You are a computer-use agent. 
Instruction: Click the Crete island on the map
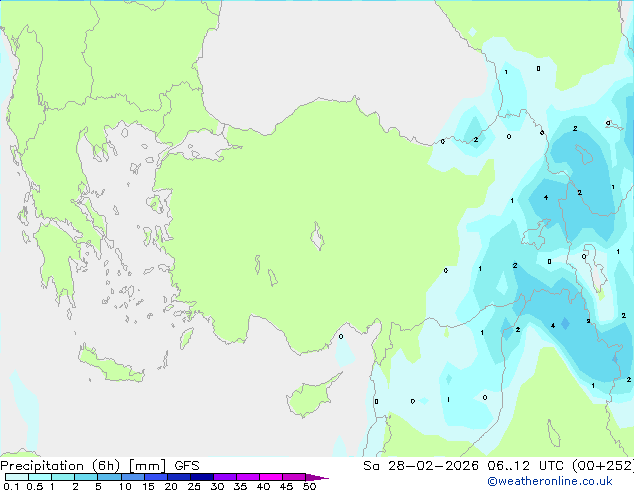point(111,366)
